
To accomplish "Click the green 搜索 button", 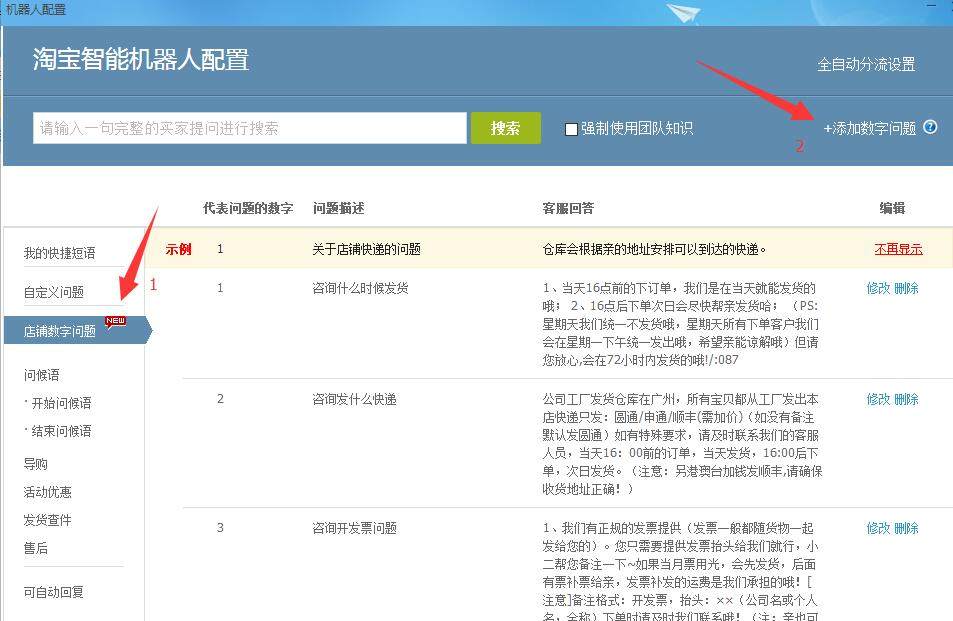I will tap(505, 128).
